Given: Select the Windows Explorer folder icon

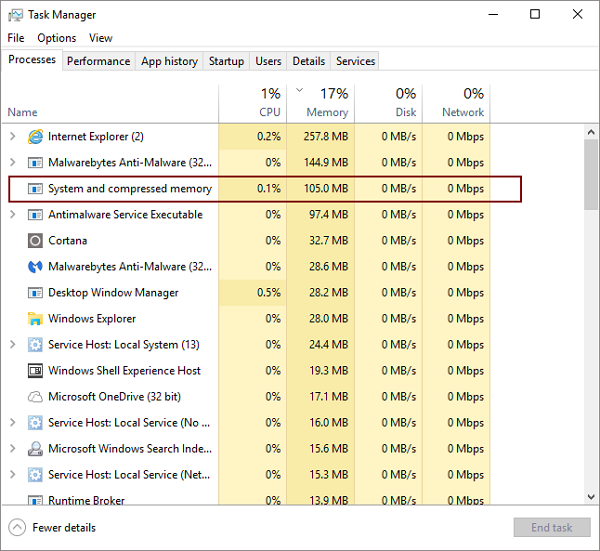Looking at the screenshot, I should [x=35, y=319].
